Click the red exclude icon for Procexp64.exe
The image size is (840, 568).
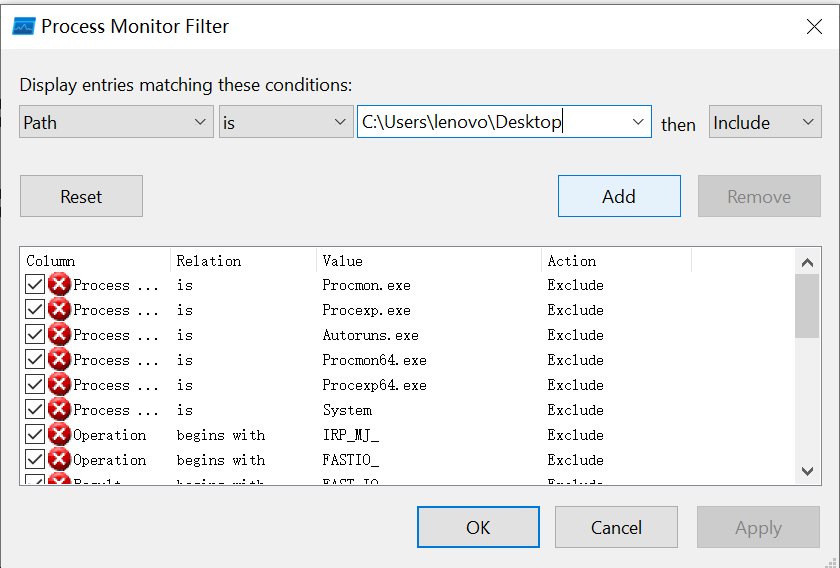point(60,385)
